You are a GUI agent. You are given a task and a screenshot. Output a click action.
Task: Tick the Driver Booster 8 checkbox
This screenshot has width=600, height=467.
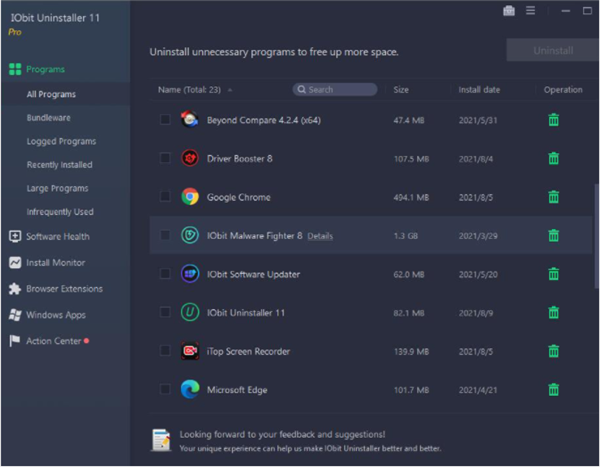[x=165, y=158]
